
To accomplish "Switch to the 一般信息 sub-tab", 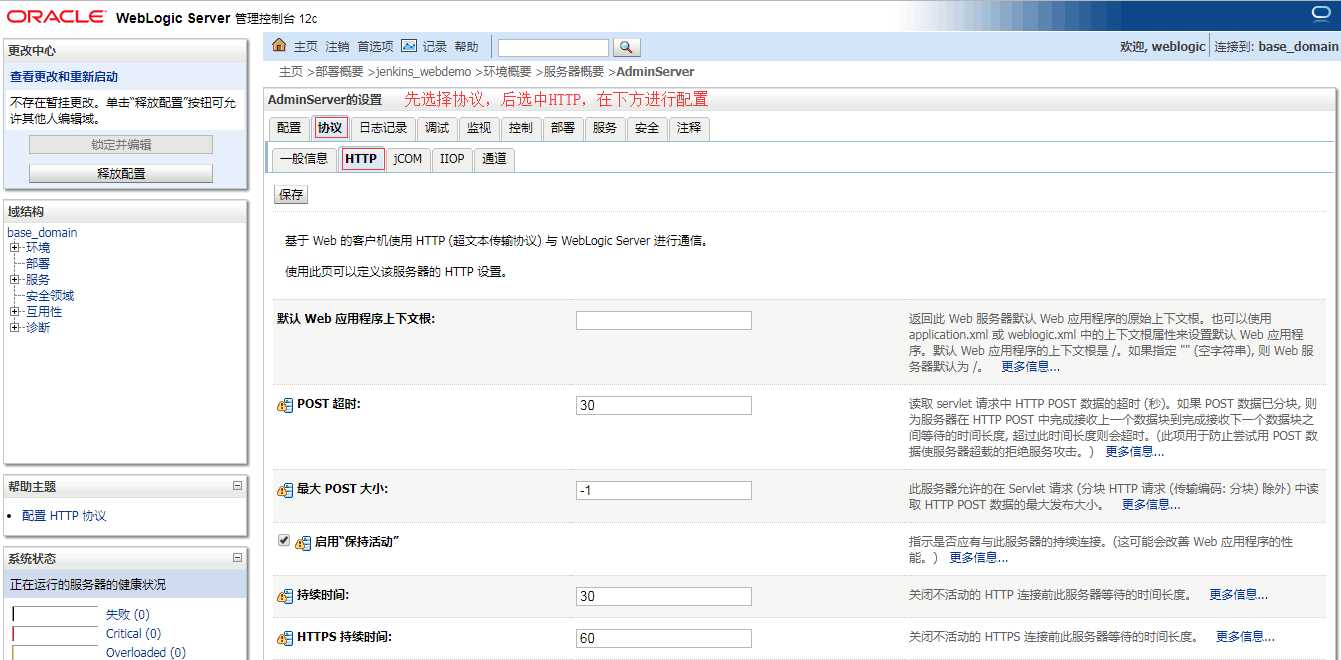I will (x=304, y=159).
